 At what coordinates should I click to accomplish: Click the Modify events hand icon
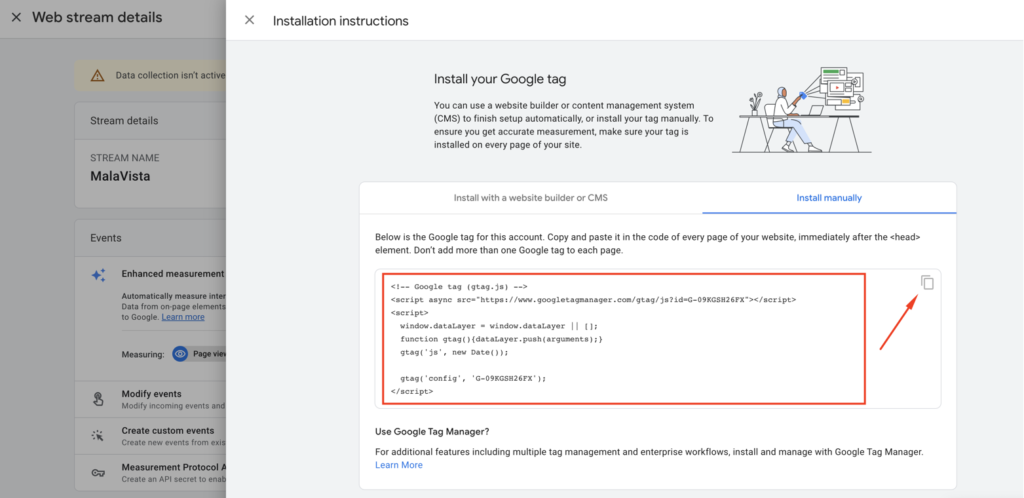point(98,399)
